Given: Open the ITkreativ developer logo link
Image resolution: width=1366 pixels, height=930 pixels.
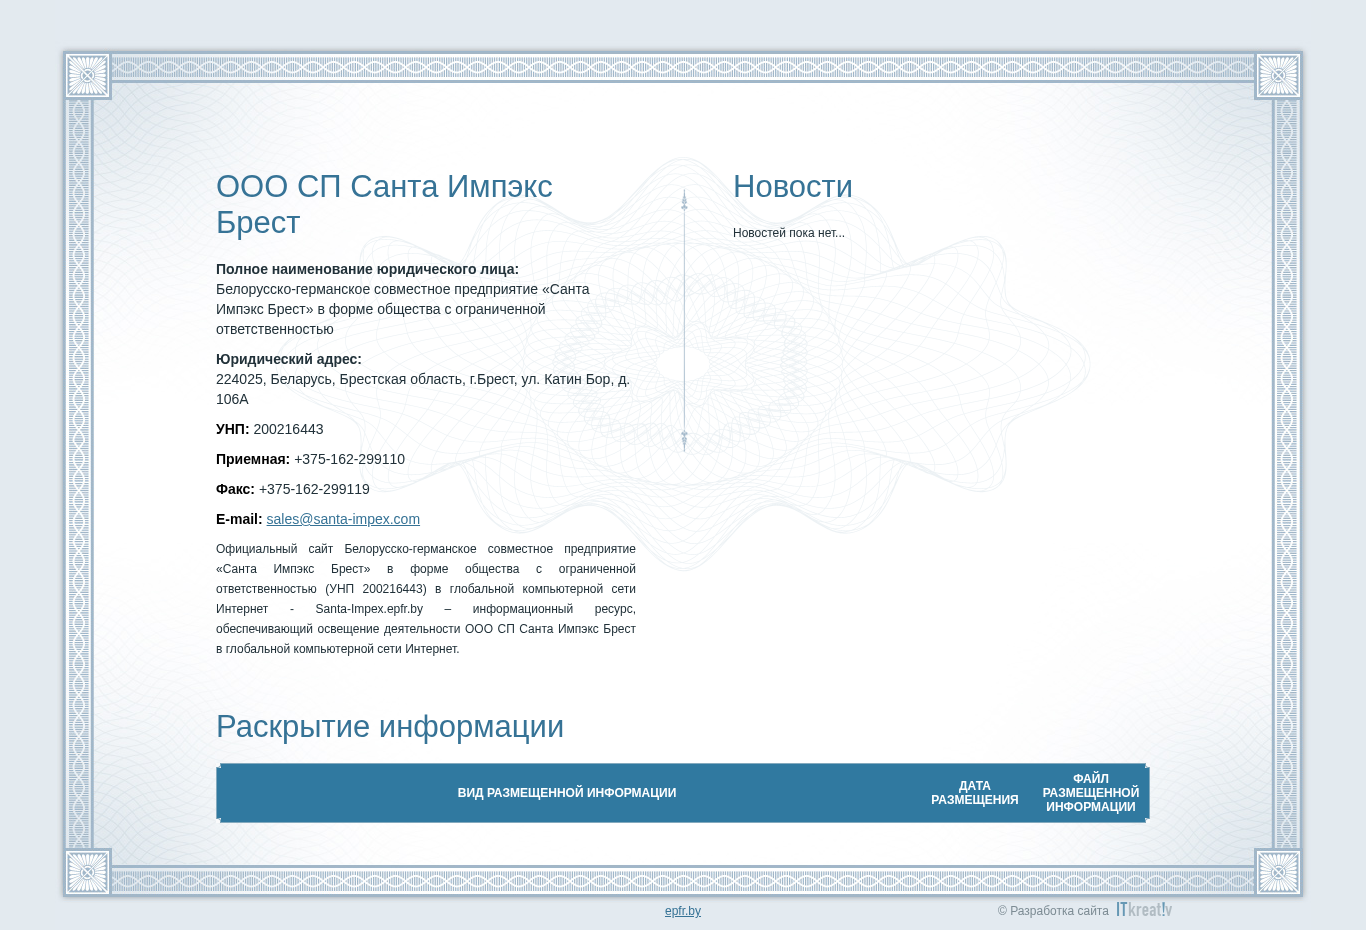Looking at the screenshot, I should coord(1144,909).
